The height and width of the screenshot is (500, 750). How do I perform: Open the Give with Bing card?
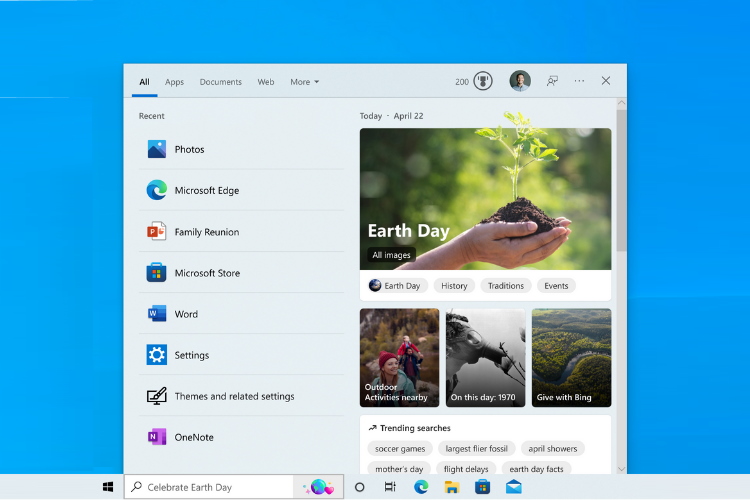pyautogui.click(x=572, y=357)
